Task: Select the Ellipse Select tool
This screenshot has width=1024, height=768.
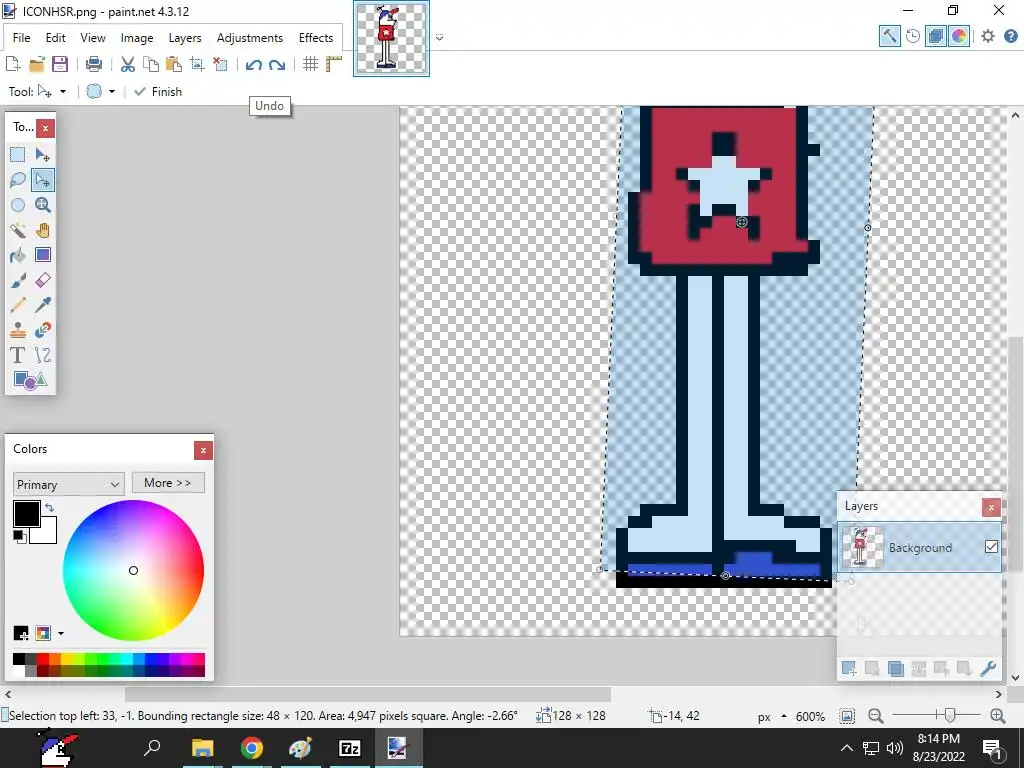Action: tap(18, 205)
